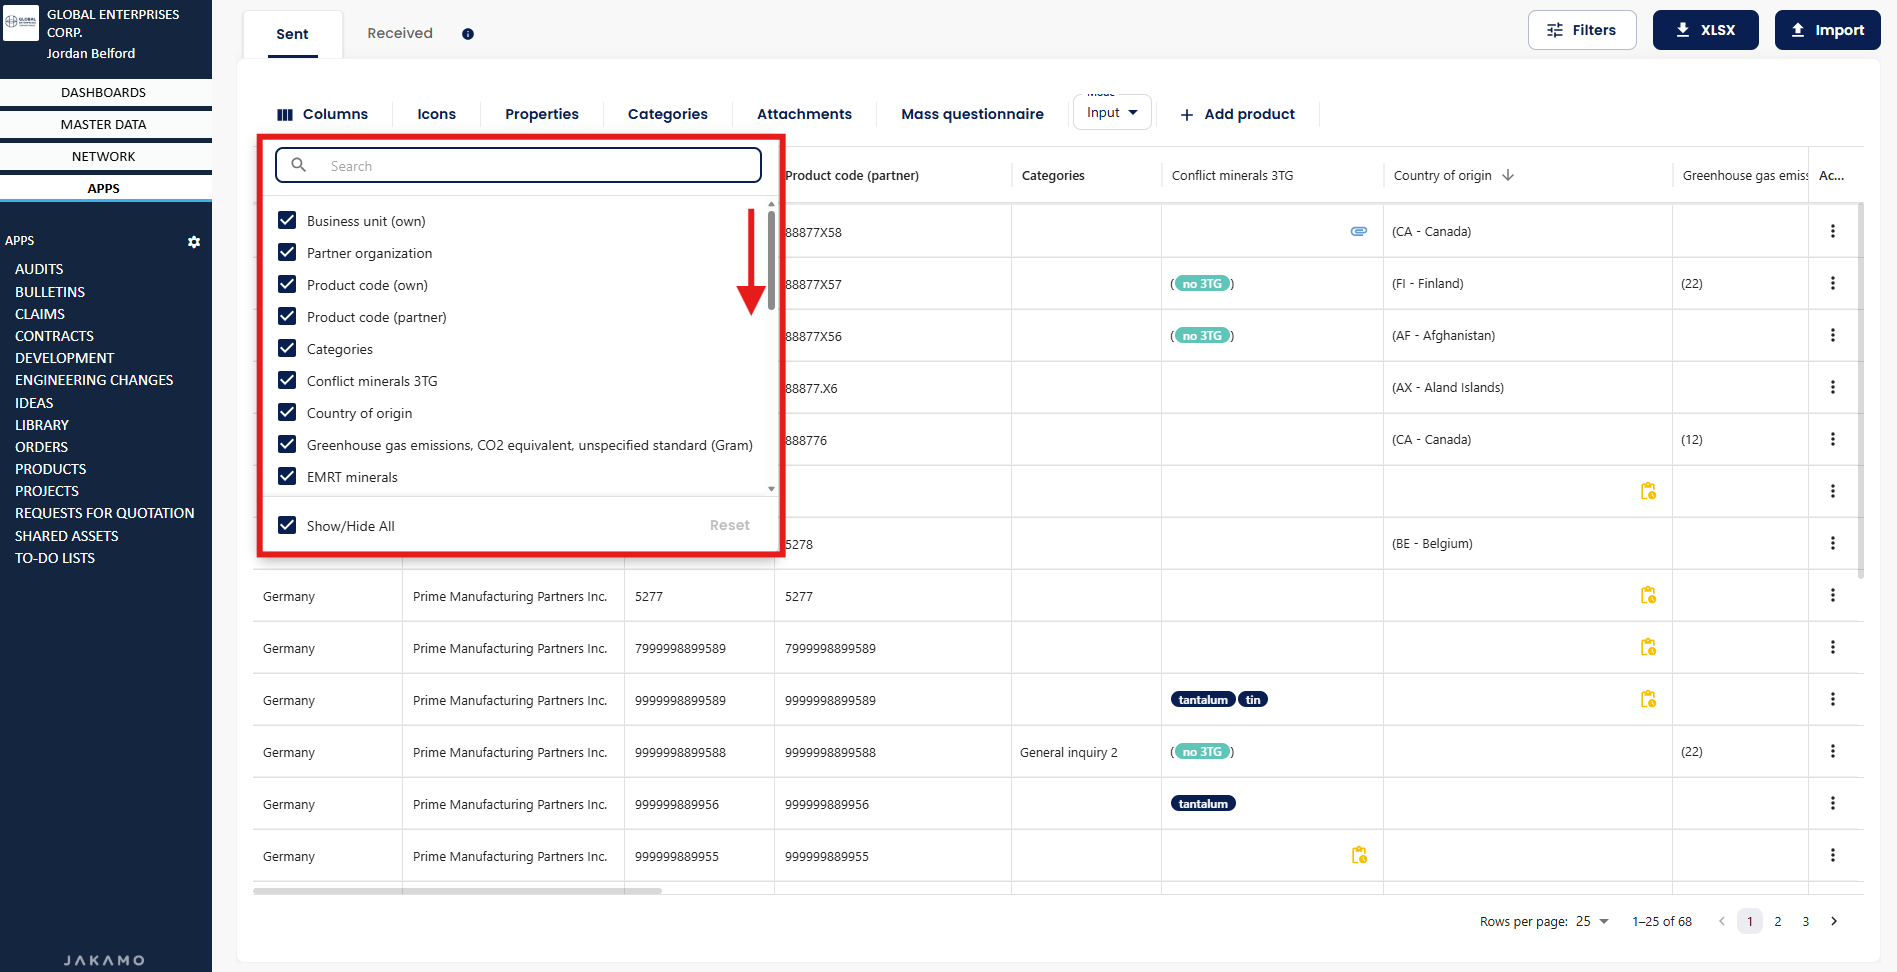Click the APPS settings gear icon
This screenshot has width=1897, height=972.
pos(194,242)
